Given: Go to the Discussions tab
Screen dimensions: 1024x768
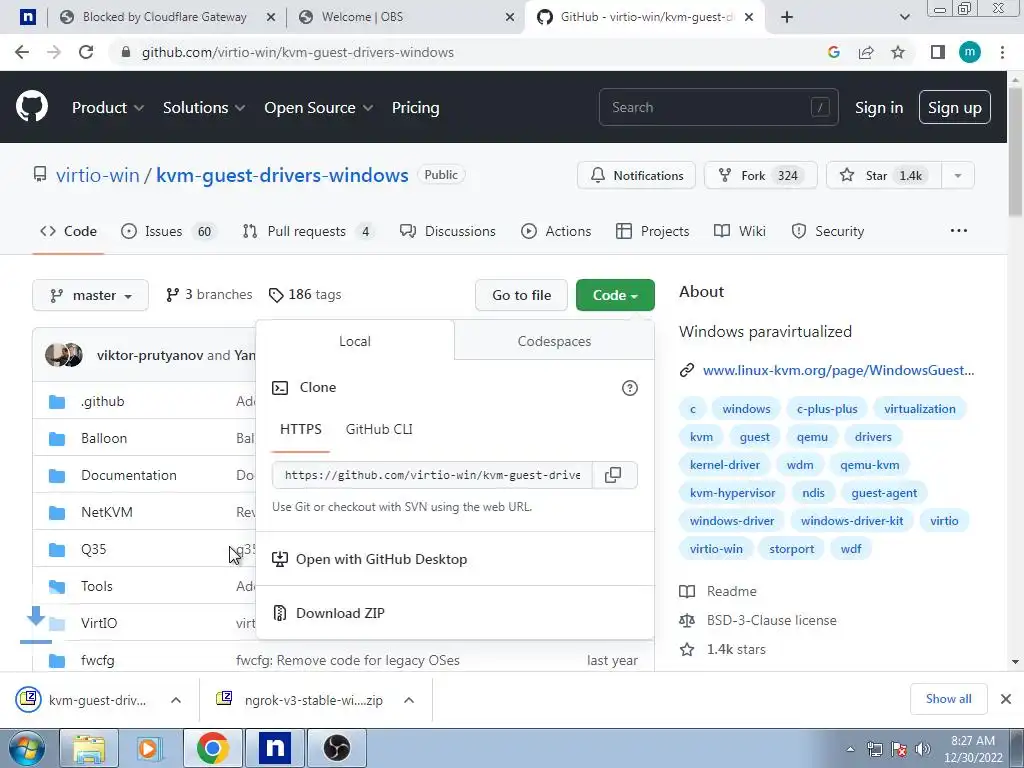Looking at the screenshot, I should pos(448,231).
